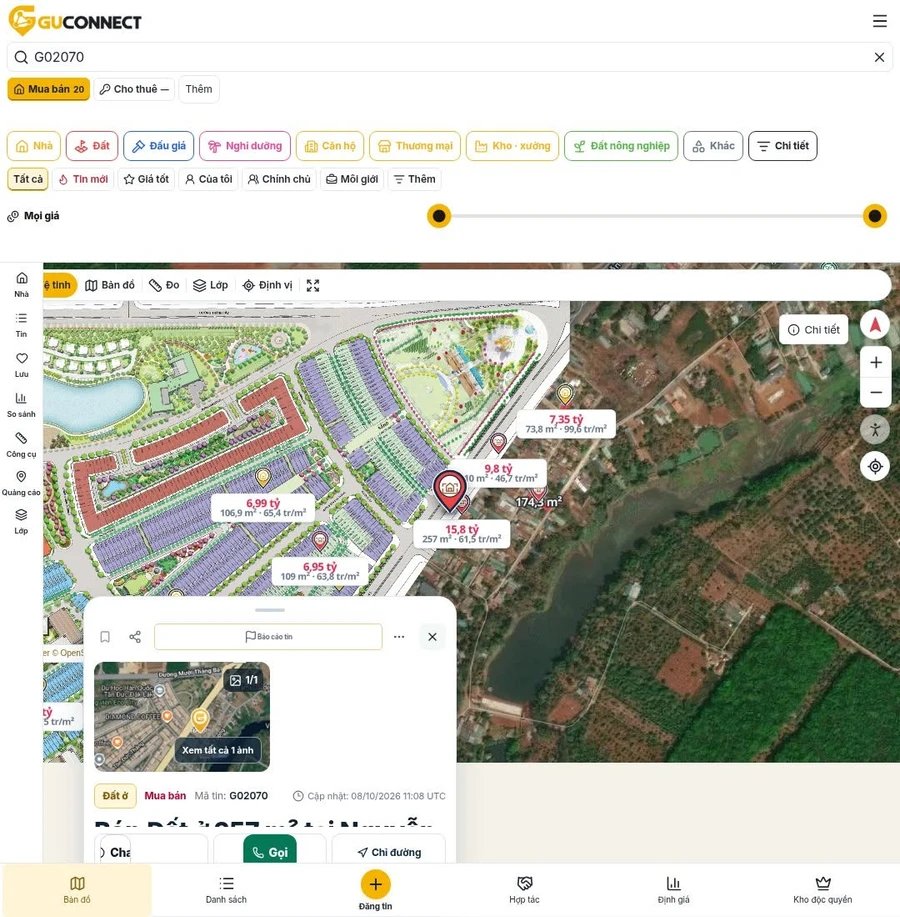Activate the Đo measure tool

(164, 285)
